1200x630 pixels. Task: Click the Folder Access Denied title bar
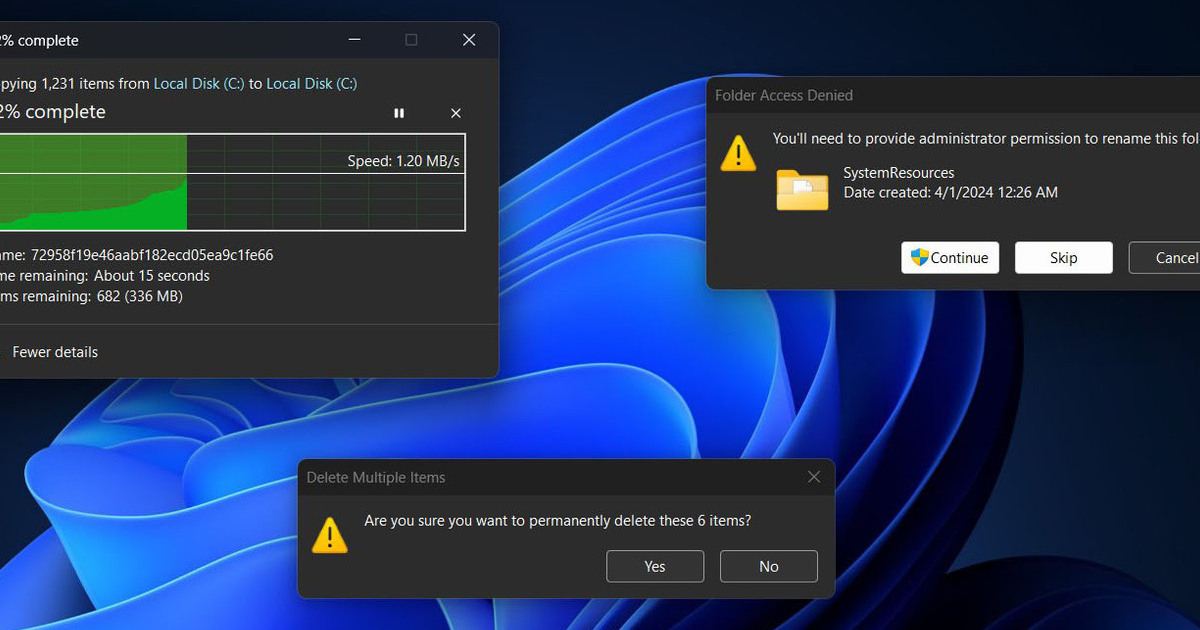[900, 96]
